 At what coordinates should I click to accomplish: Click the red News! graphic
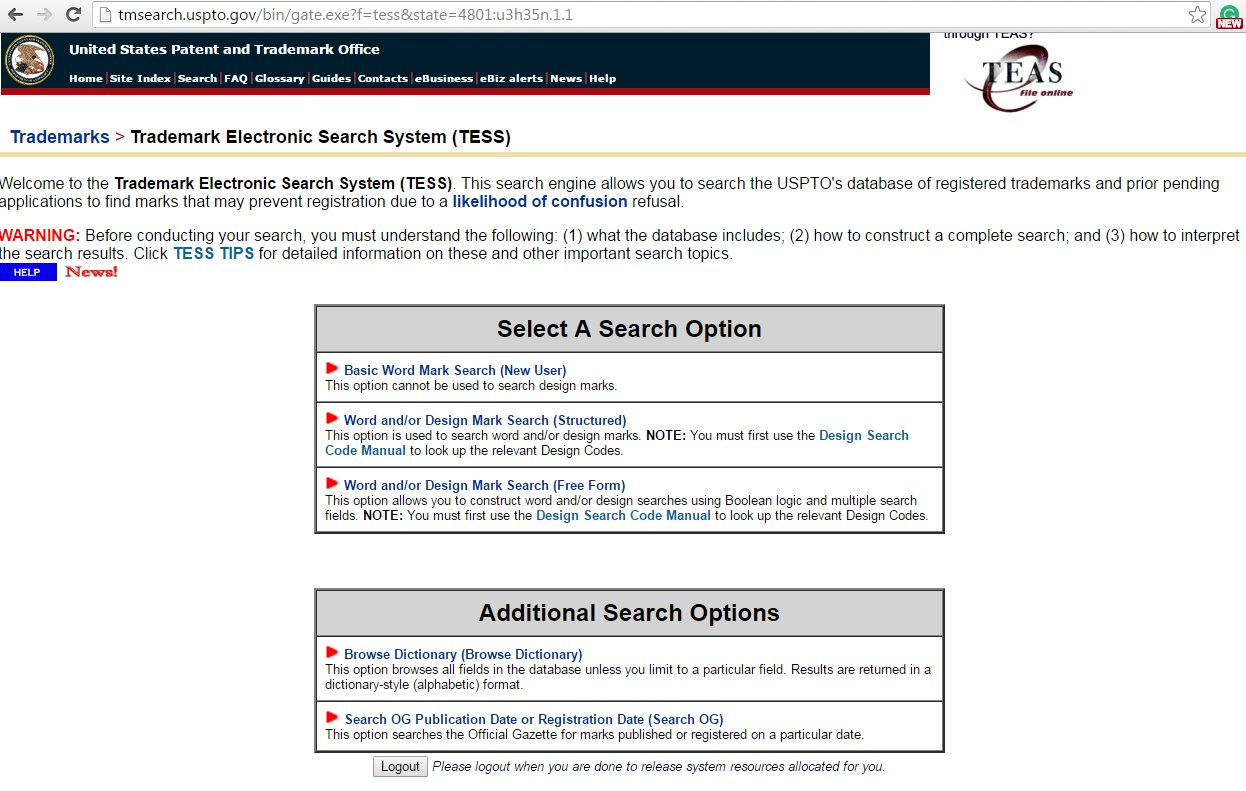91,272
